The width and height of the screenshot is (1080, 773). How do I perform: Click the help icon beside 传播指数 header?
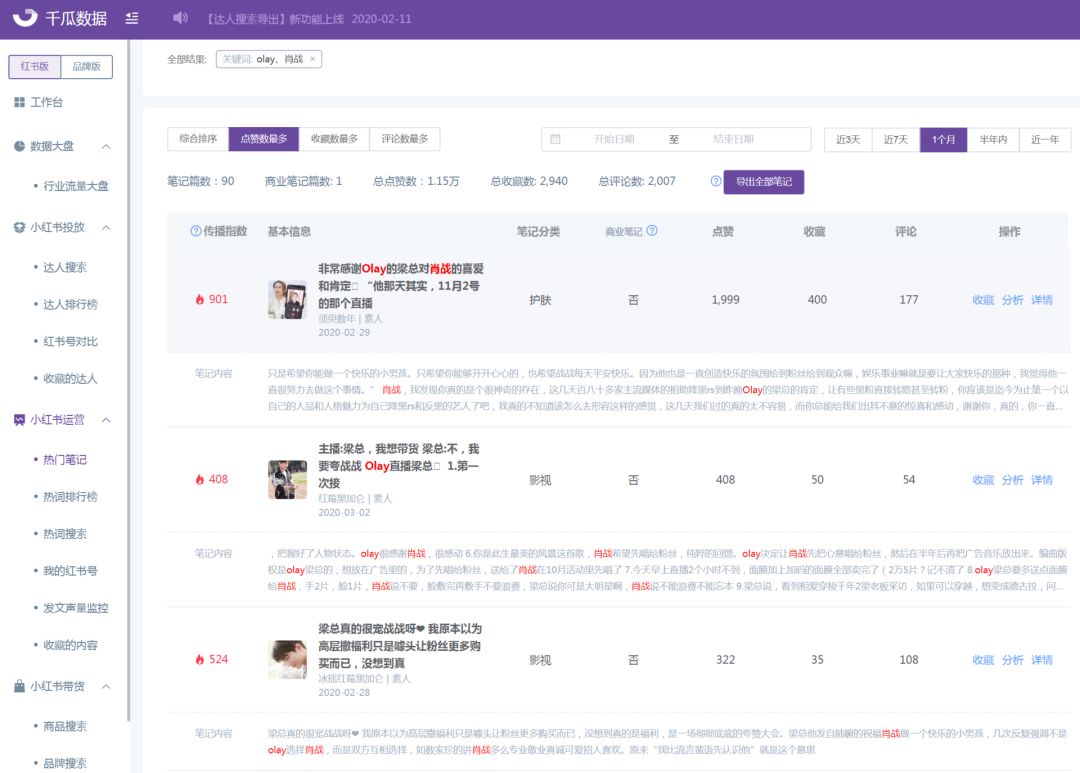click(196, 231)
